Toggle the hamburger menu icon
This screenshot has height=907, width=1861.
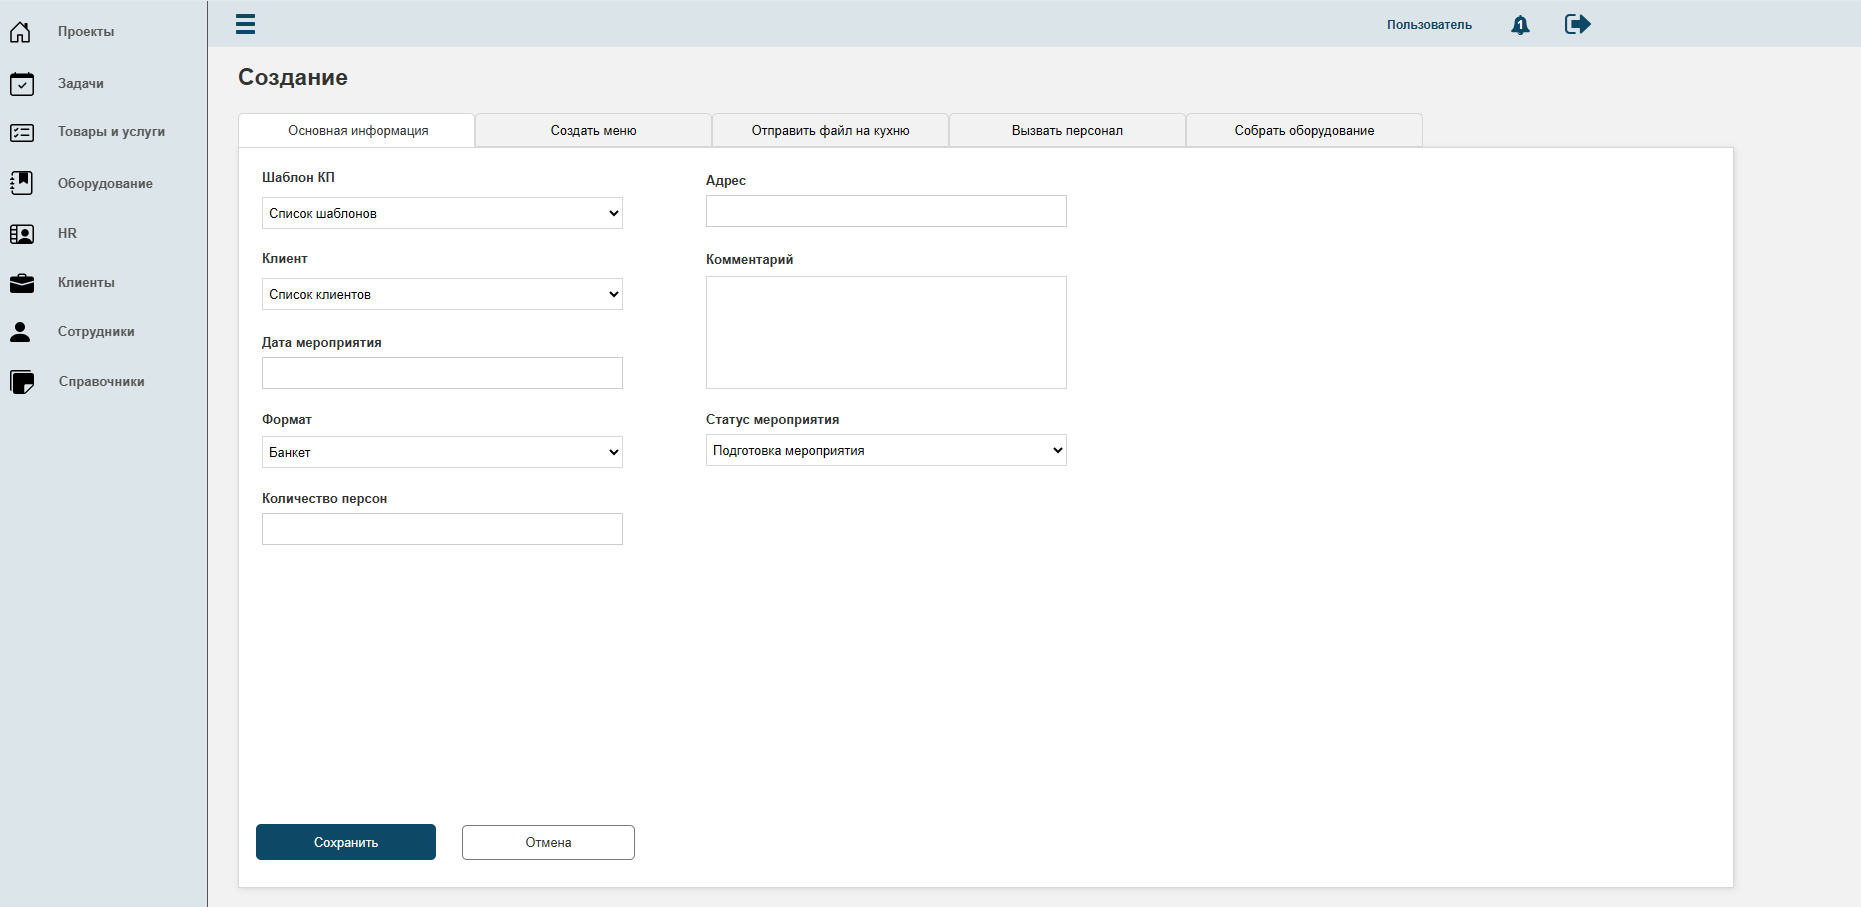point(245,24)
